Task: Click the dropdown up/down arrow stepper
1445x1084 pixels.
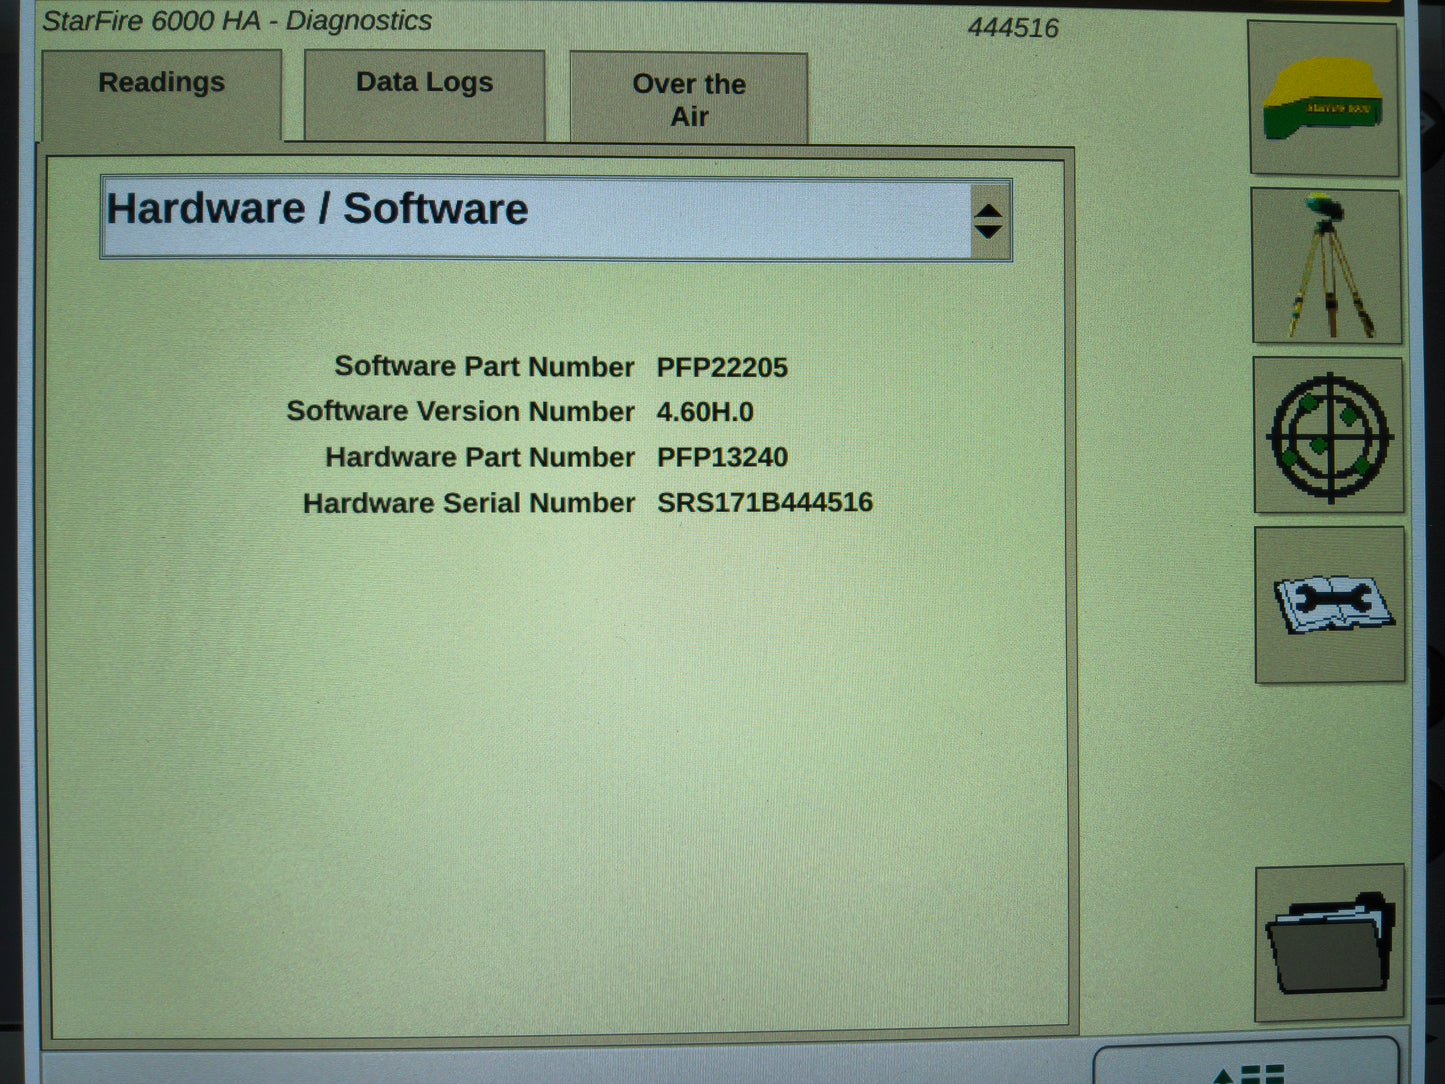Action: 988,221
